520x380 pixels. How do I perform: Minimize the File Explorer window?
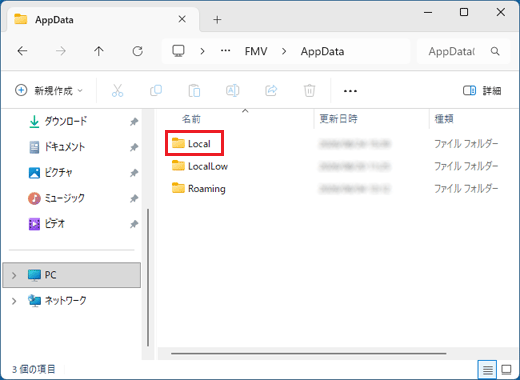pos(428,13)
